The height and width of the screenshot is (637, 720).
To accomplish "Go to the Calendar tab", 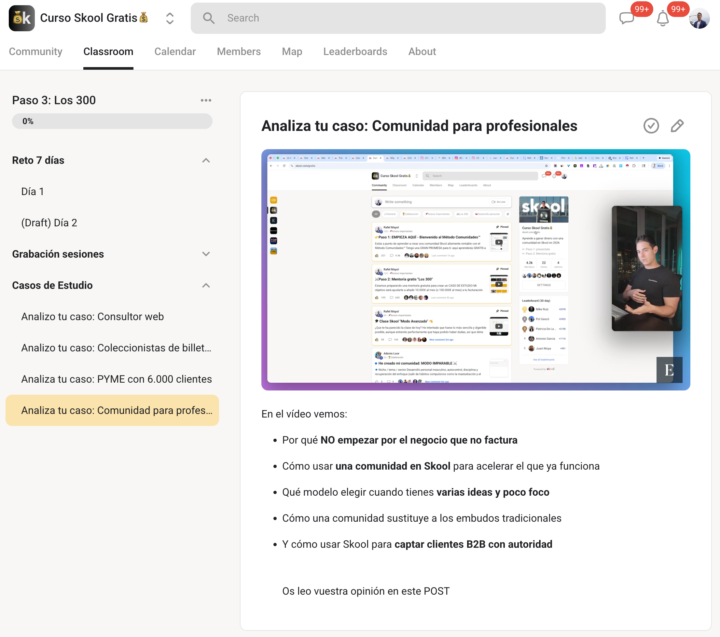I will (x=175, y=51).
